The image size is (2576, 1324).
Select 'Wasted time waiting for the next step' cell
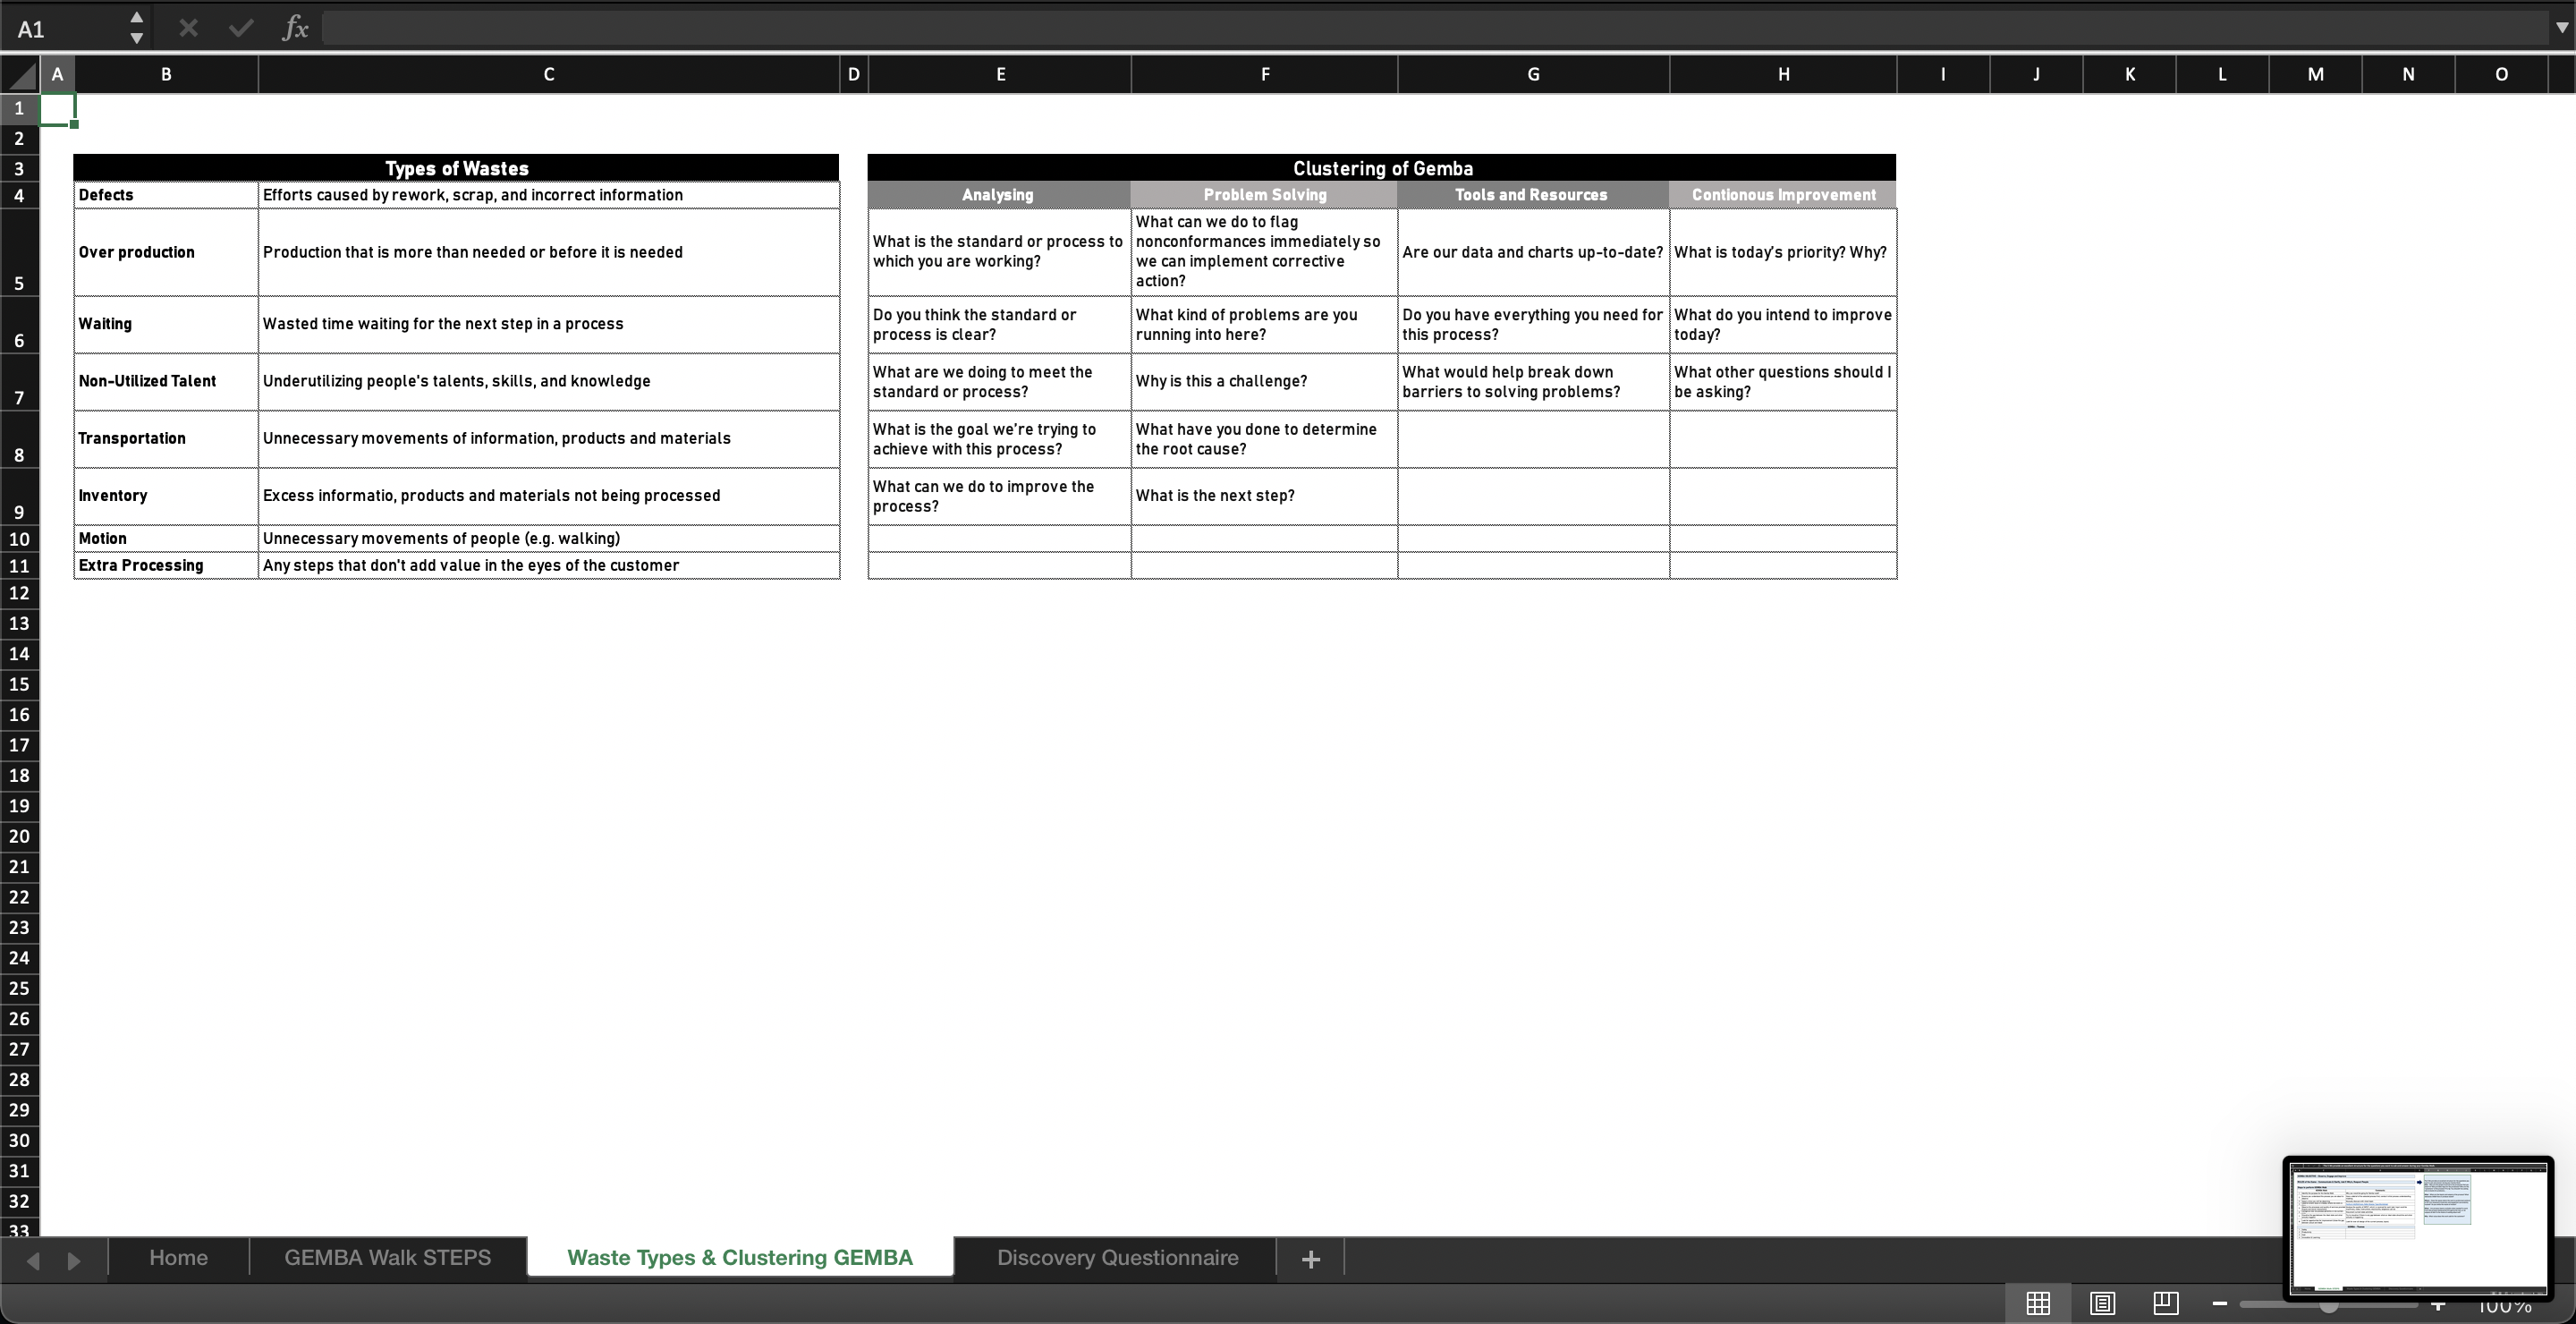pyautogui.click(x=549, y=324)
